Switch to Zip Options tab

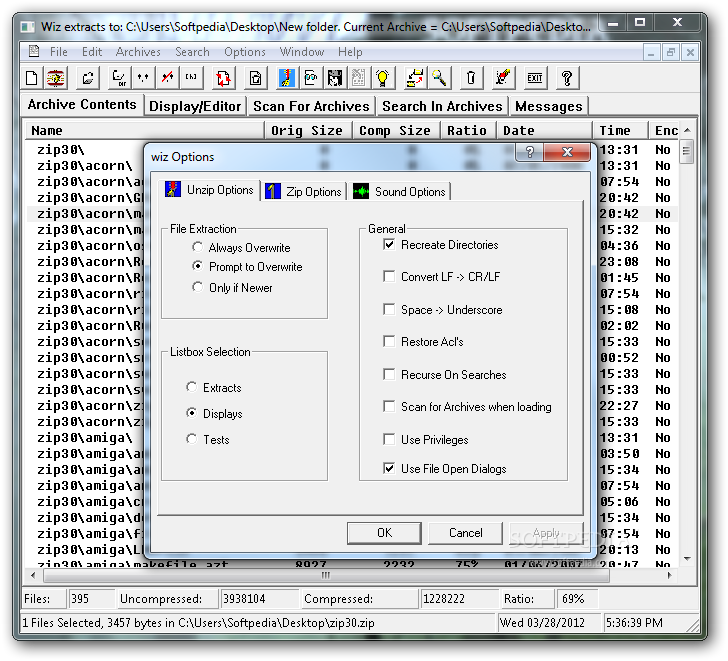[304, 191]
